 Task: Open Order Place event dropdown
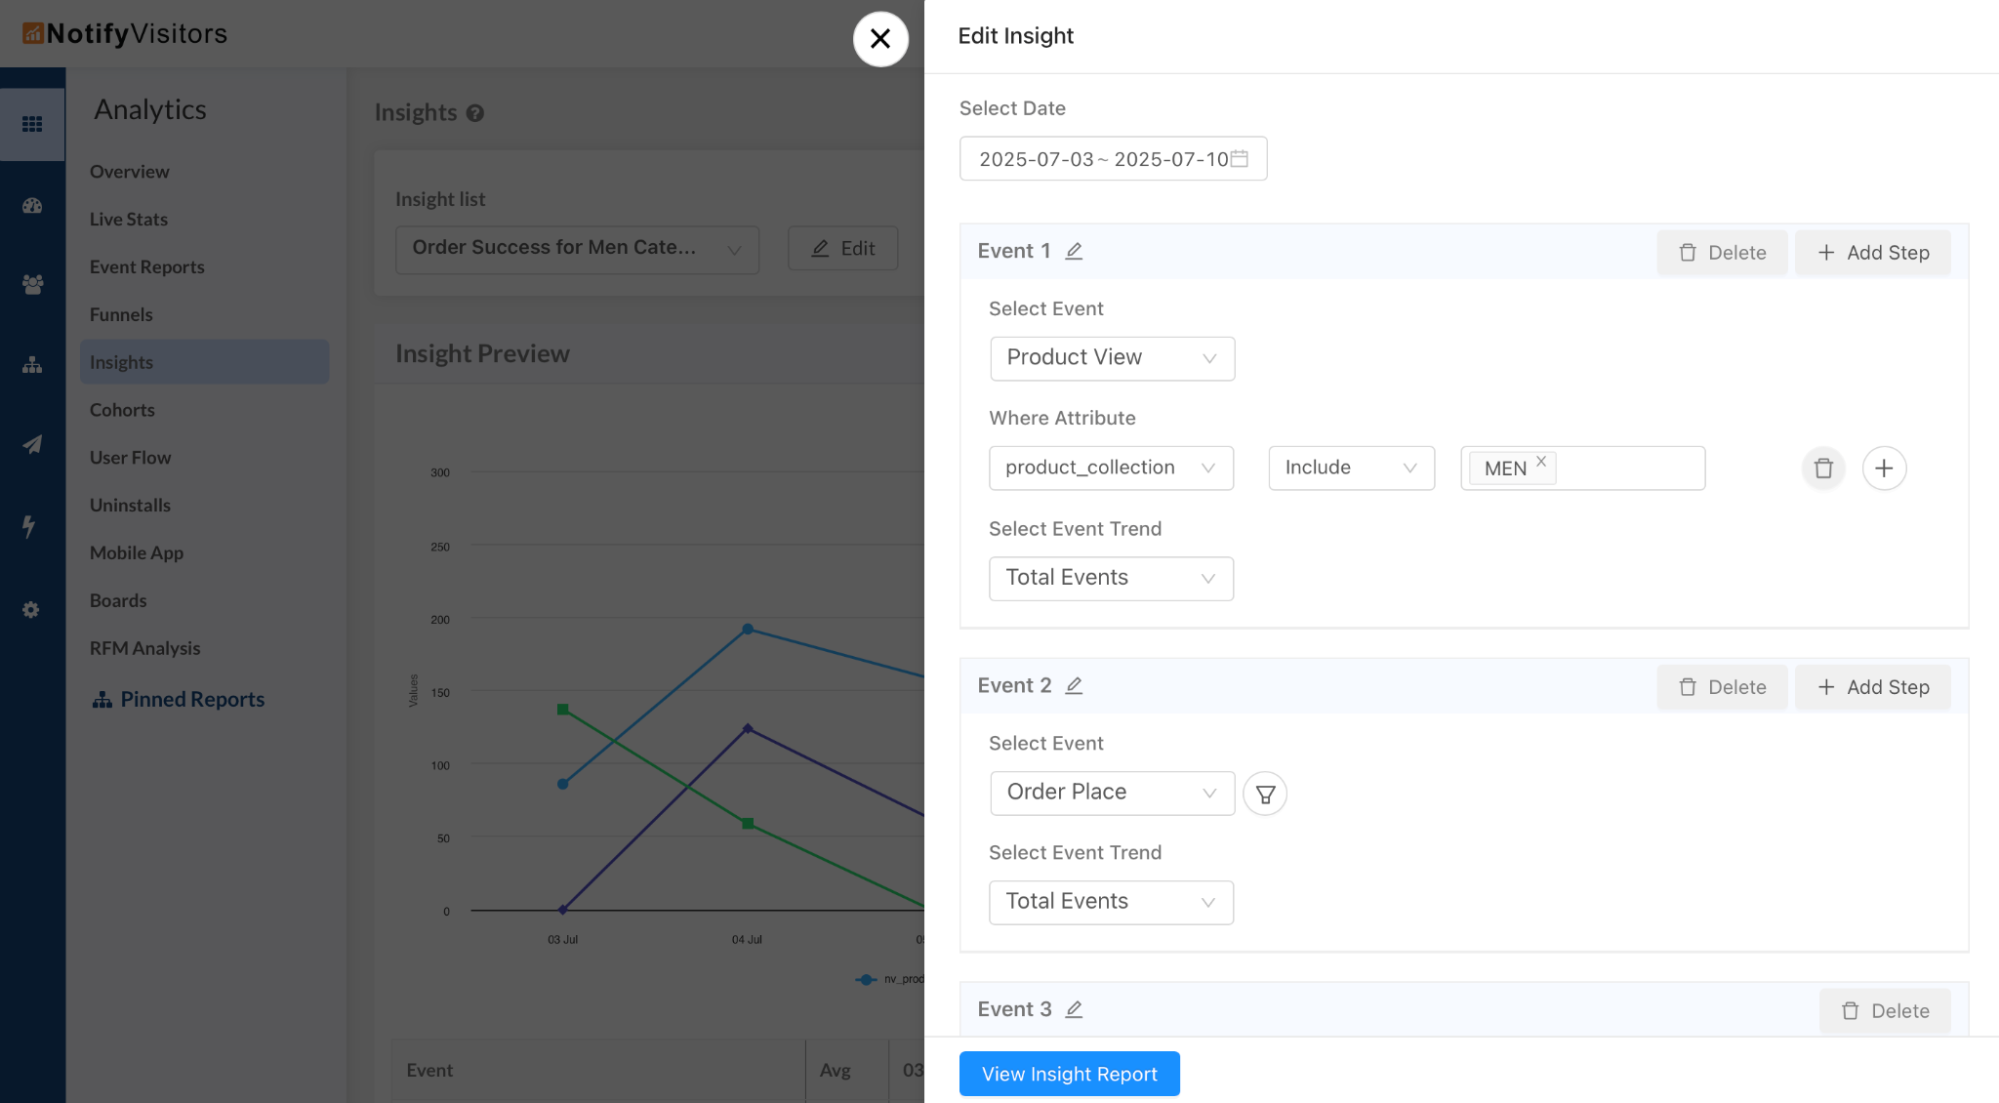1112,793
